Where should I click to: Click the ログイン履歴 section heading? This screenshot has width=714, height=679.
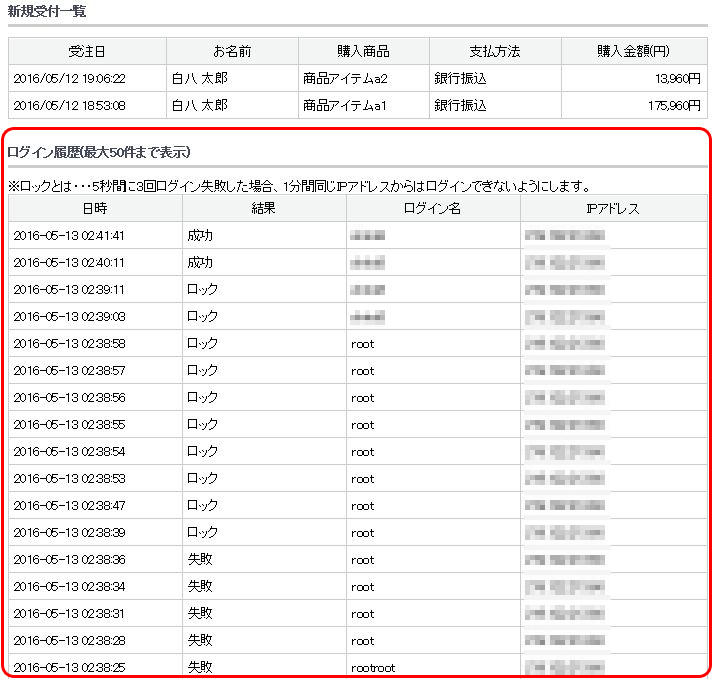(99, 152)
